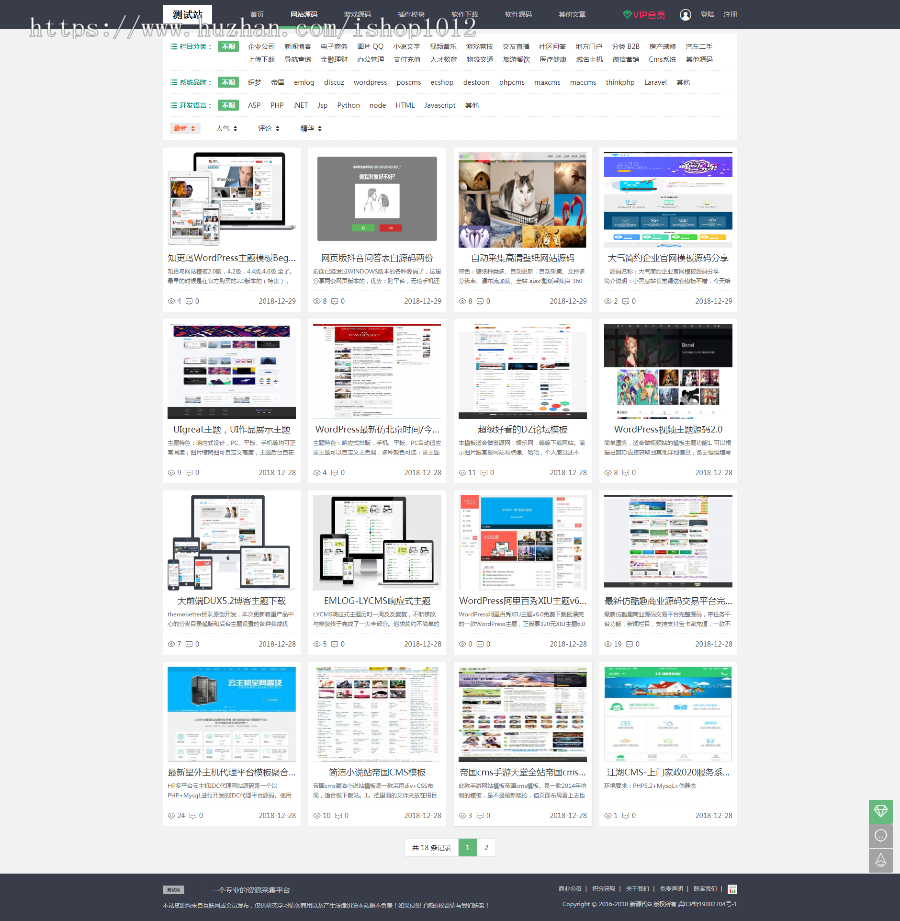Image resolution: width=900 pixels, height=921 pixels.
Task: Filter by thinkphp system brand
Action: click(620, 83)
